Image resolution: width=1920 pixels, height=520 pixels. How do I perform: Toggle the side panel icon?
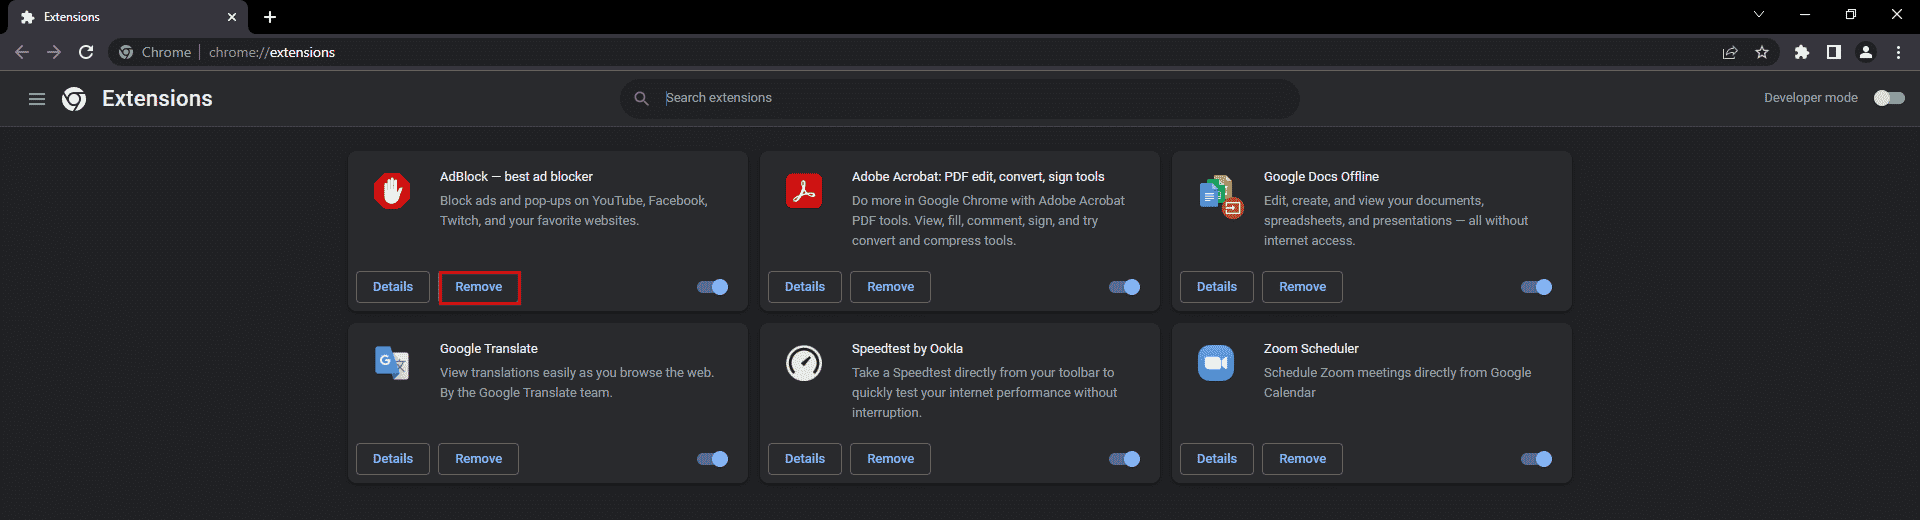tap(1834, 52)
